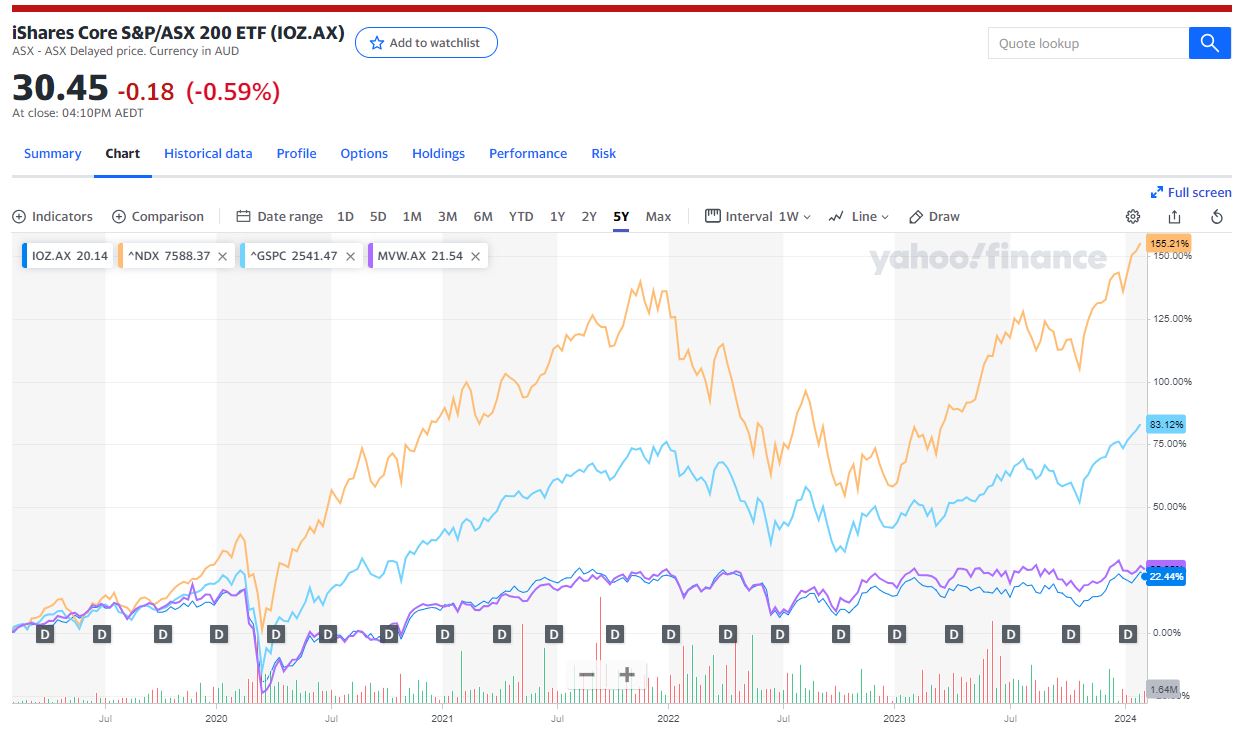Screen dimensions: 1246x740
Task: Zoom out with the minus button
Action: pos(587,674)
